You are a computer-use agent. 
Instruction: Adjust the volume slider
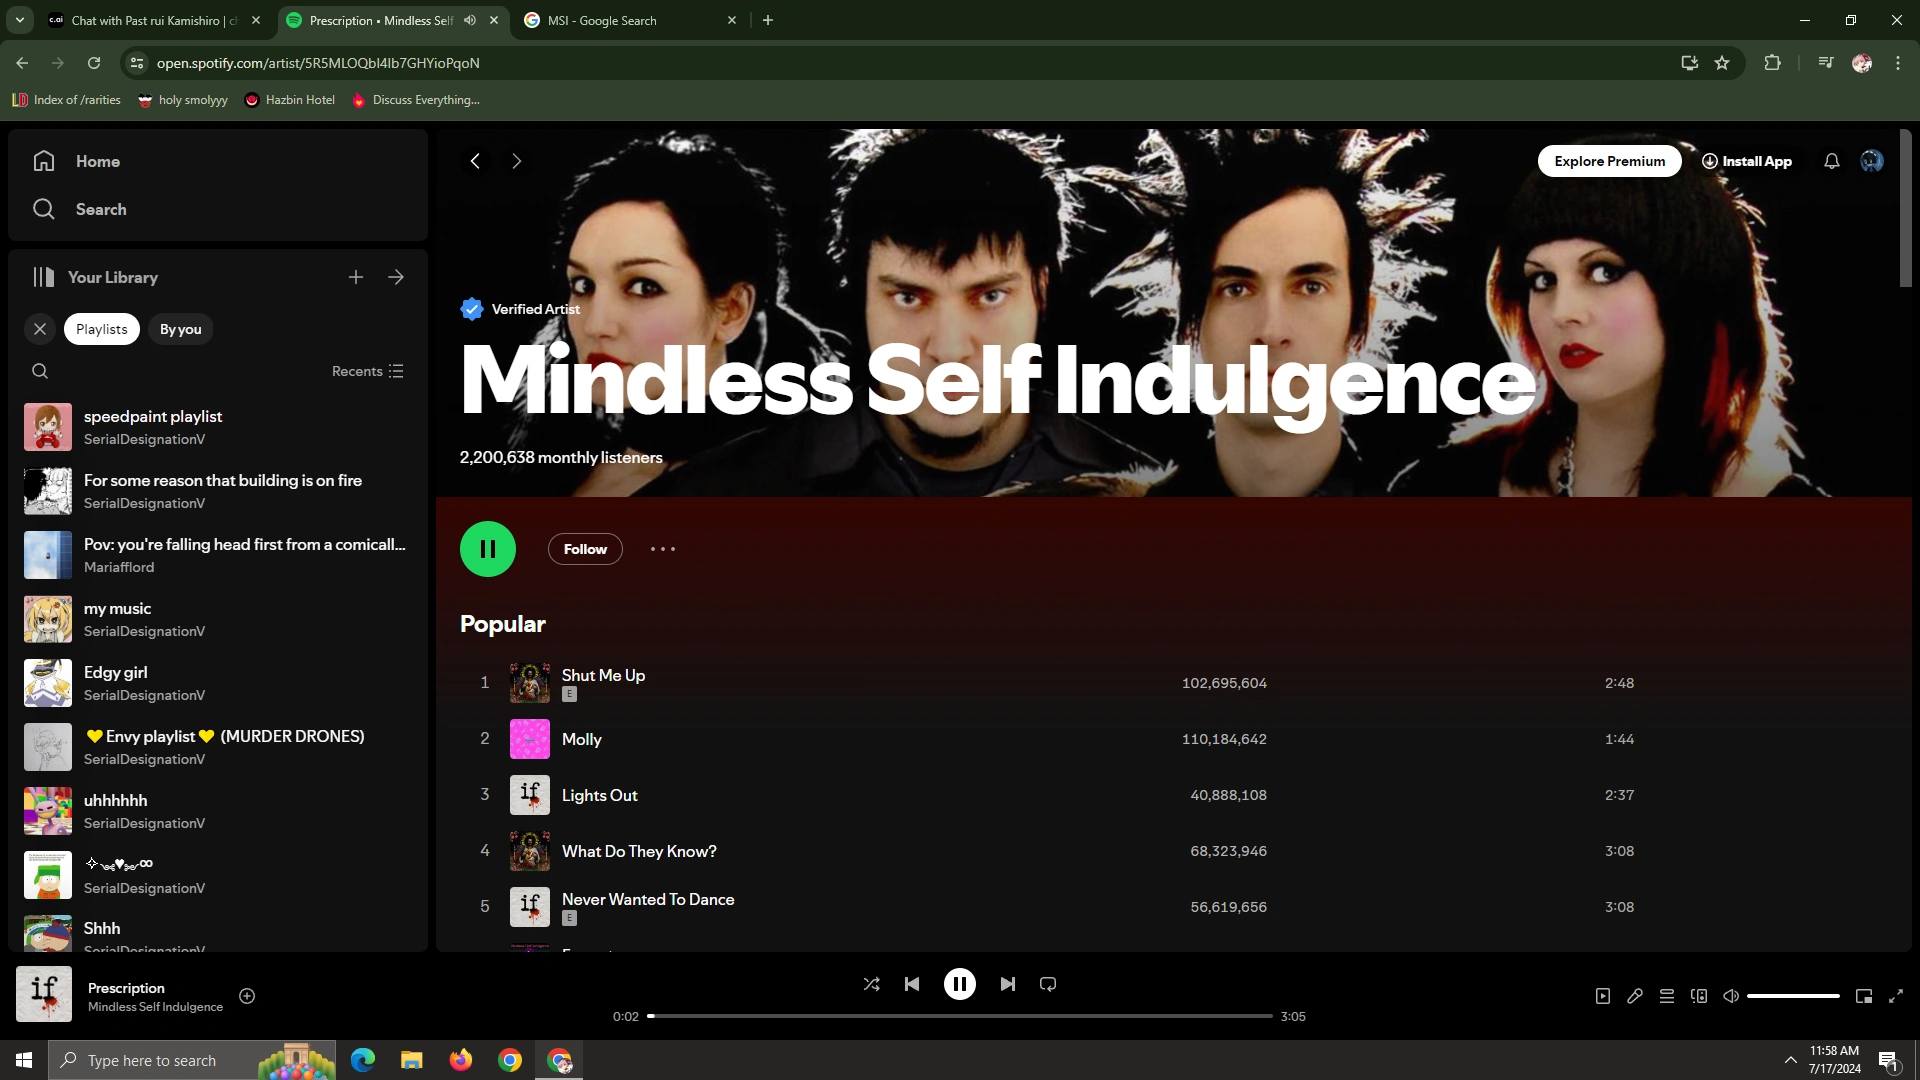(1793, 996)
